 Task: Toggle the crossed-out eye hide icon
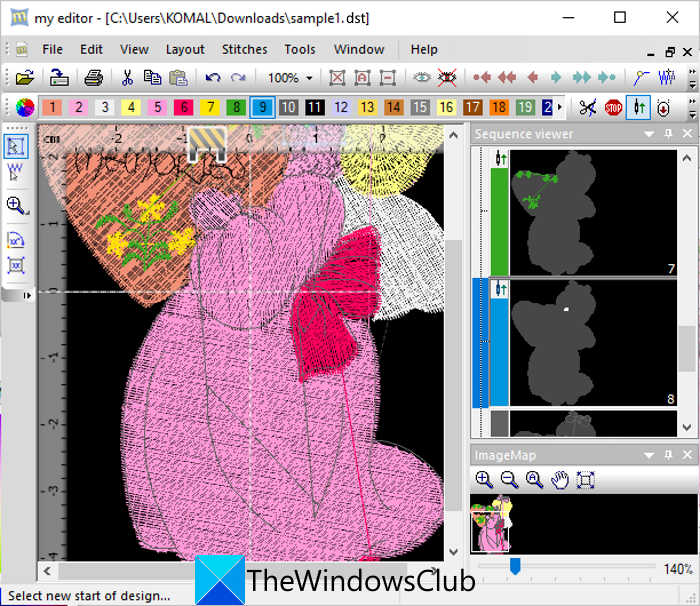(447, 77)
